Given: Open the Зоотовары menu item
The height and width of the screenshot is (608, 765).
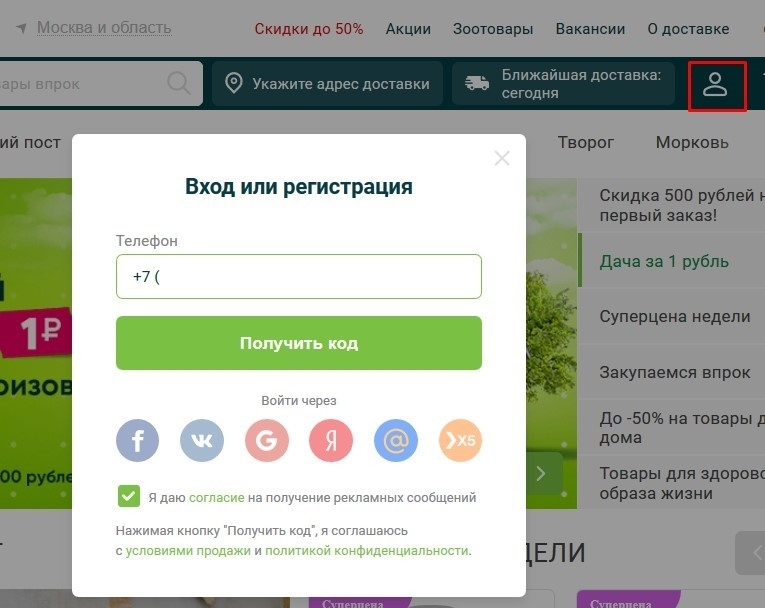Looking at the screenshot, I should click(493, 29).
